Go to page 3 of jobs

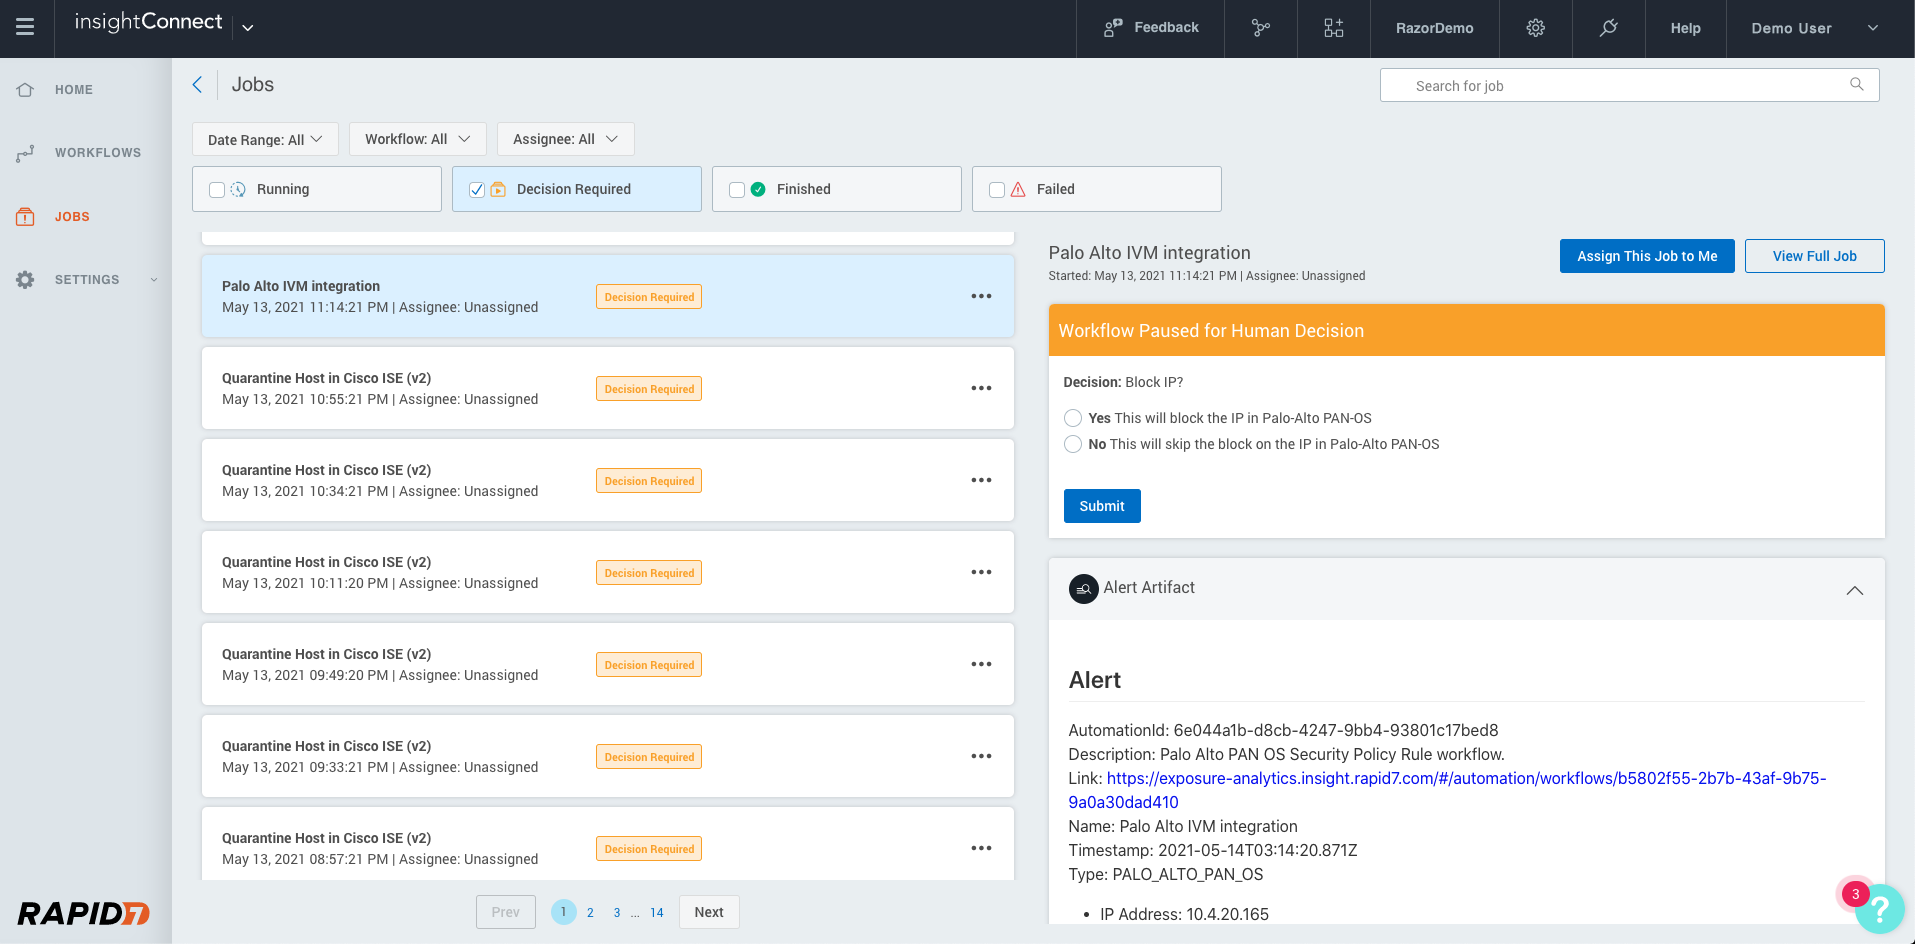pos(617,912)
